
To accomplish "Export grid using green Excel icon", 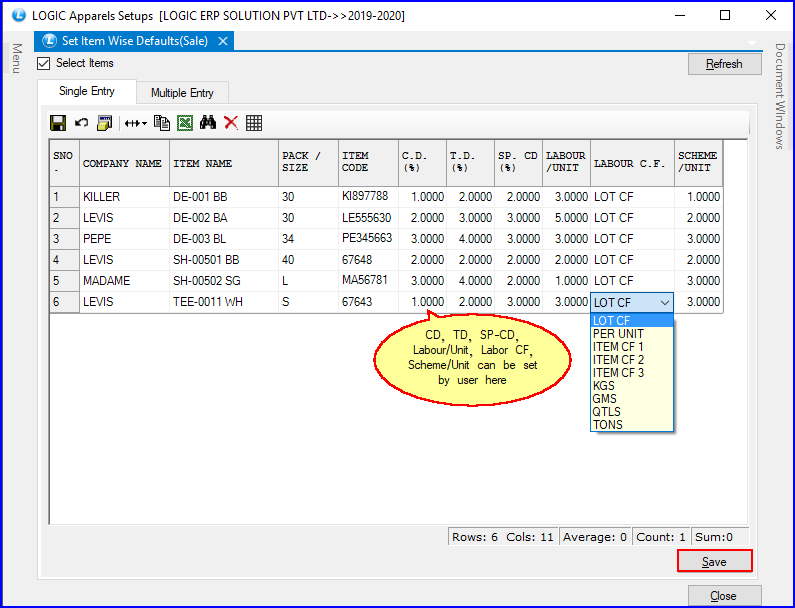I will [185, 123].
